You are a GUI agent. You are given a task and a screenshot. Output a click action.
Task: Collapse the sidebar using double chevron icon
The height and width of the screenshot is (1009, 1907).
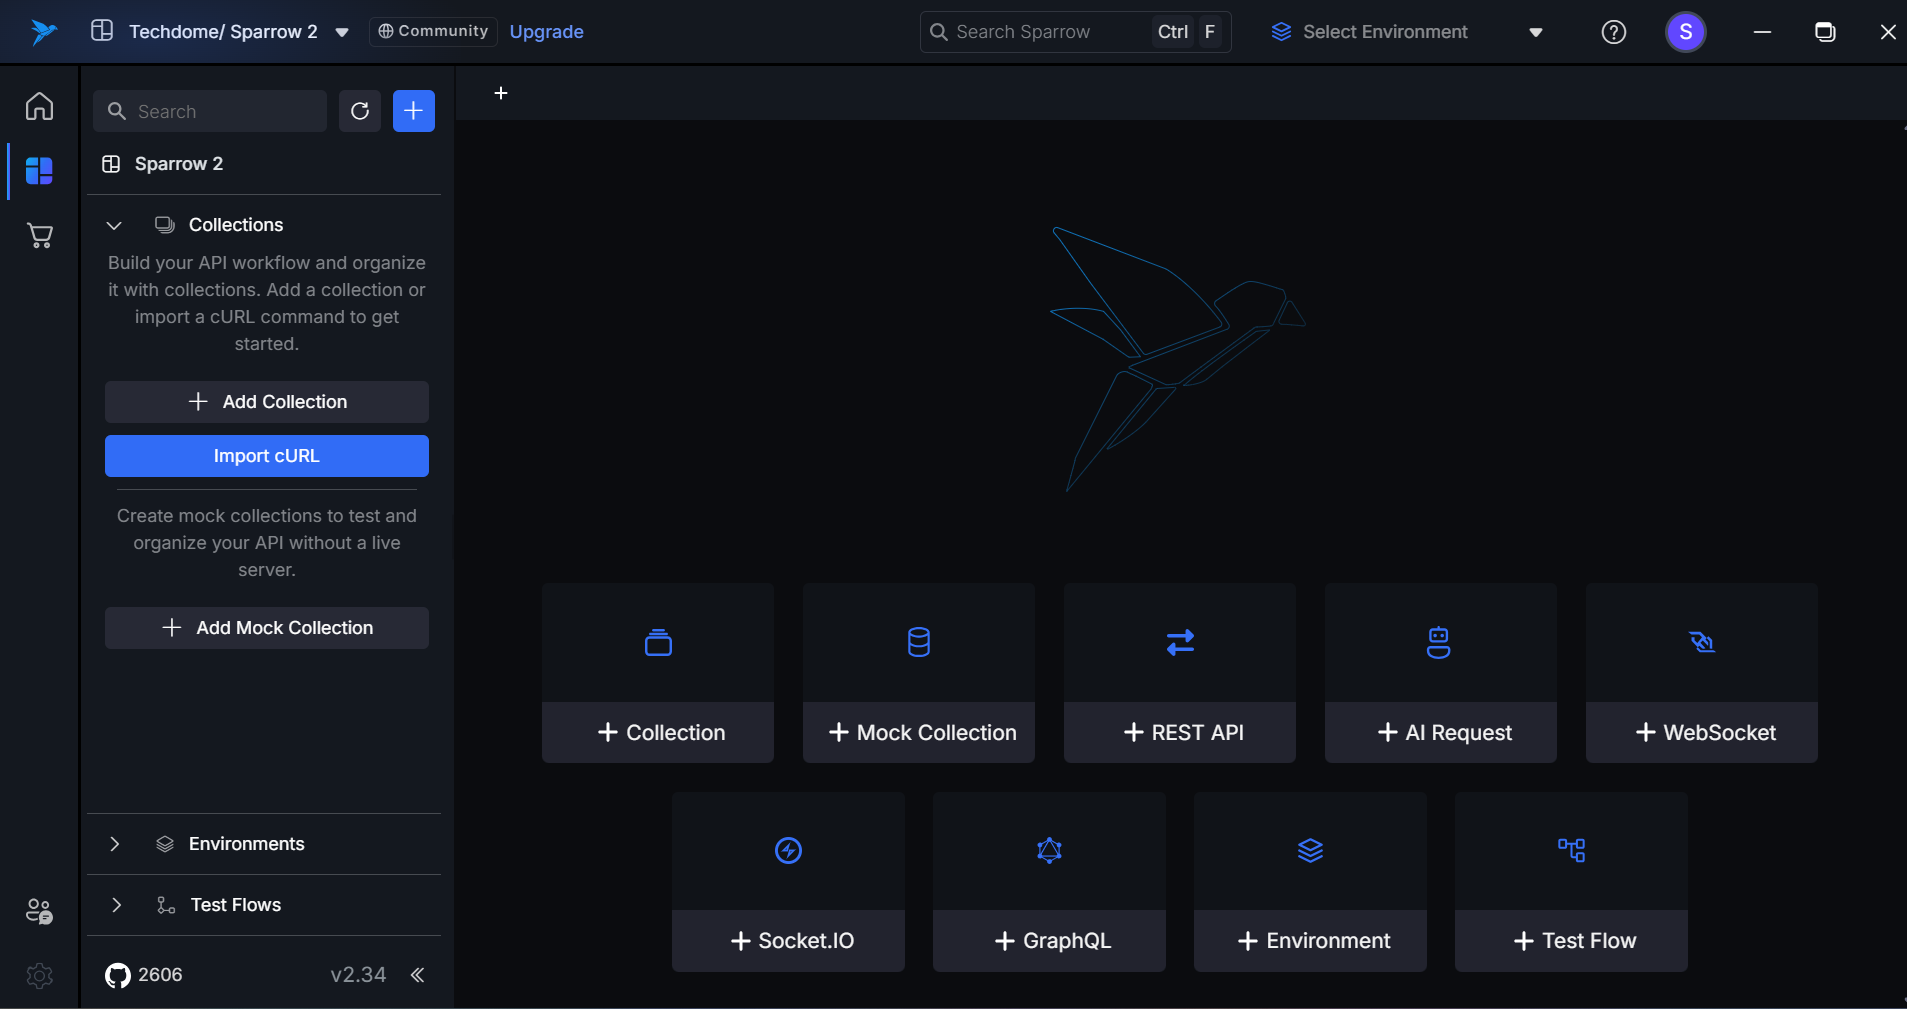point(417,975)
